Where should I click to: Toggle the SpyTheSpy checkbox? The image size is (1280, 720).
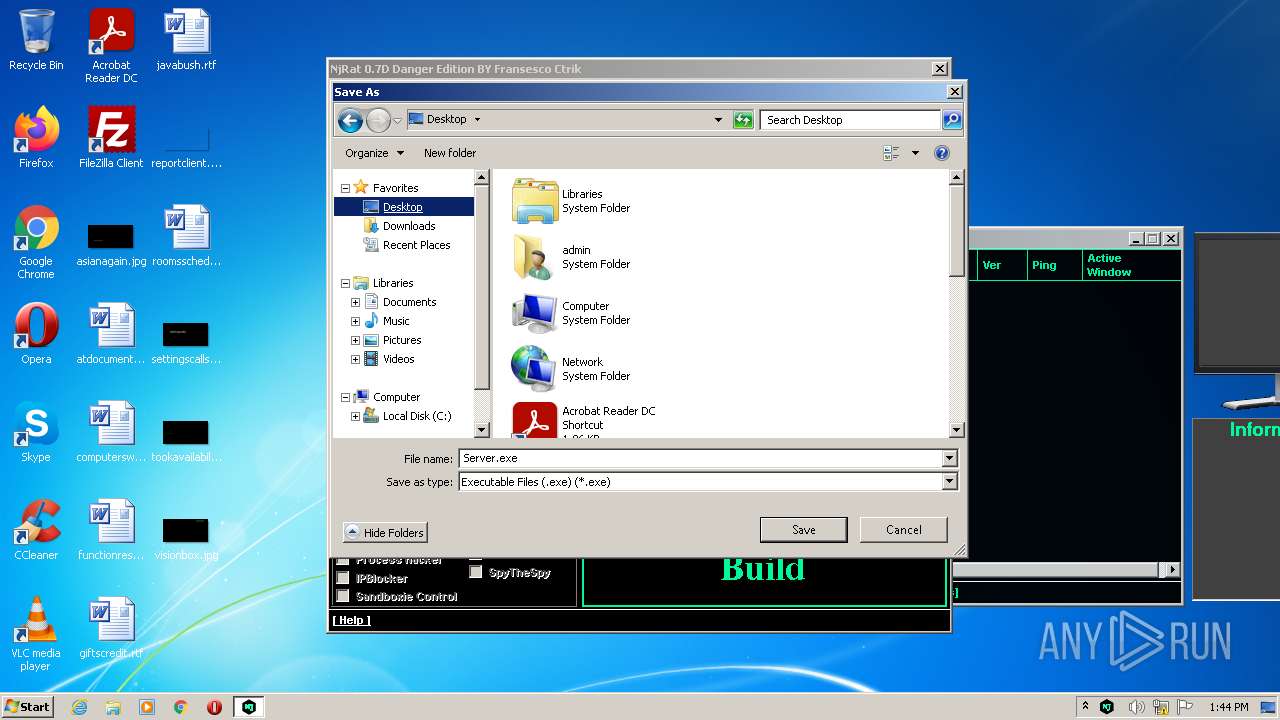pyautogui.click(x=476, y=572)
